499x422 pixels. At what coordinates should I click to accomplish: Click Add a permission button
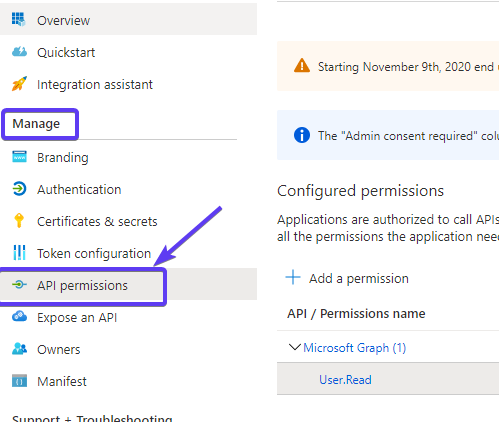pos(347,278)
